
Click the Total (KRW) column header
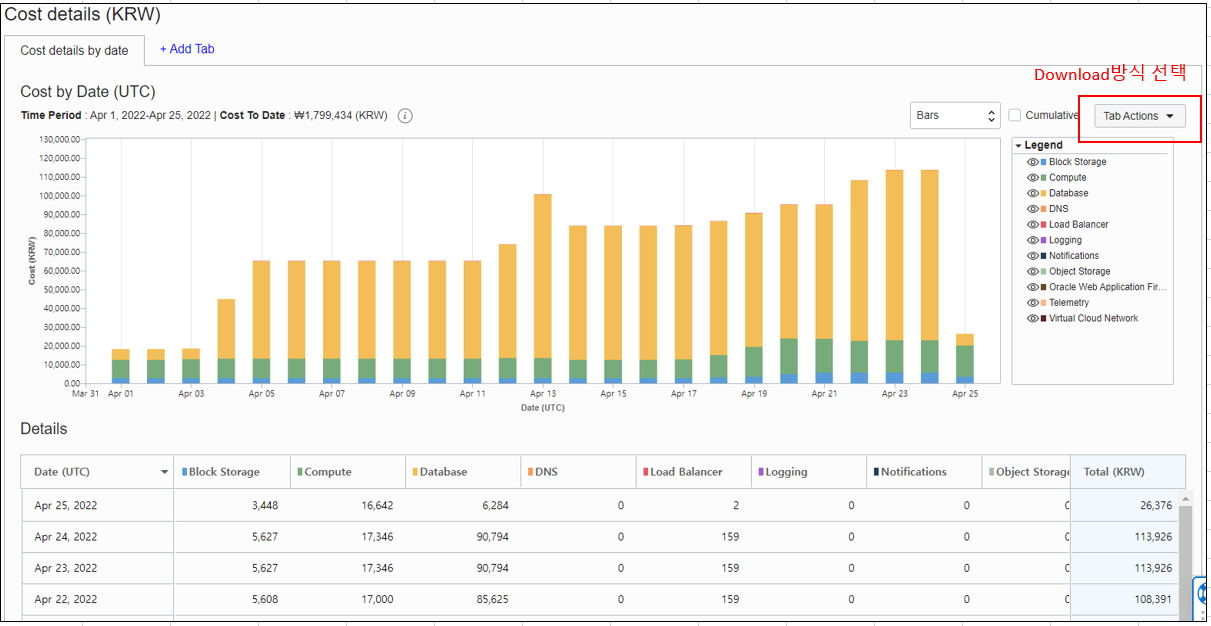point(1128,472)
